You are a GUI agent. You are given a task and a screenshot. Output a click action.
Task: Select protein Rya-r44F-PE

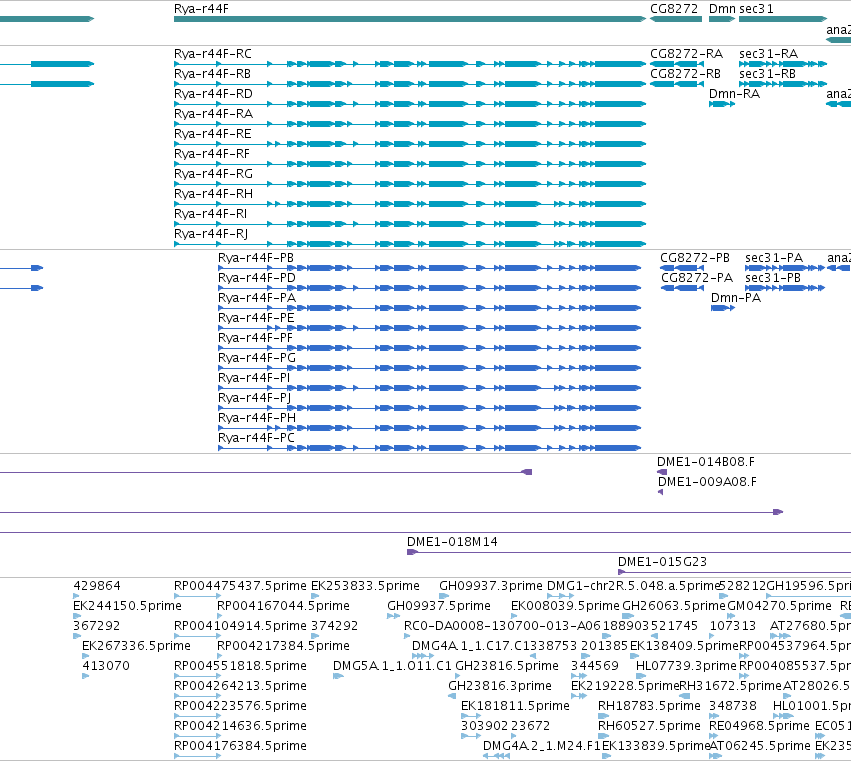(256, 319)
